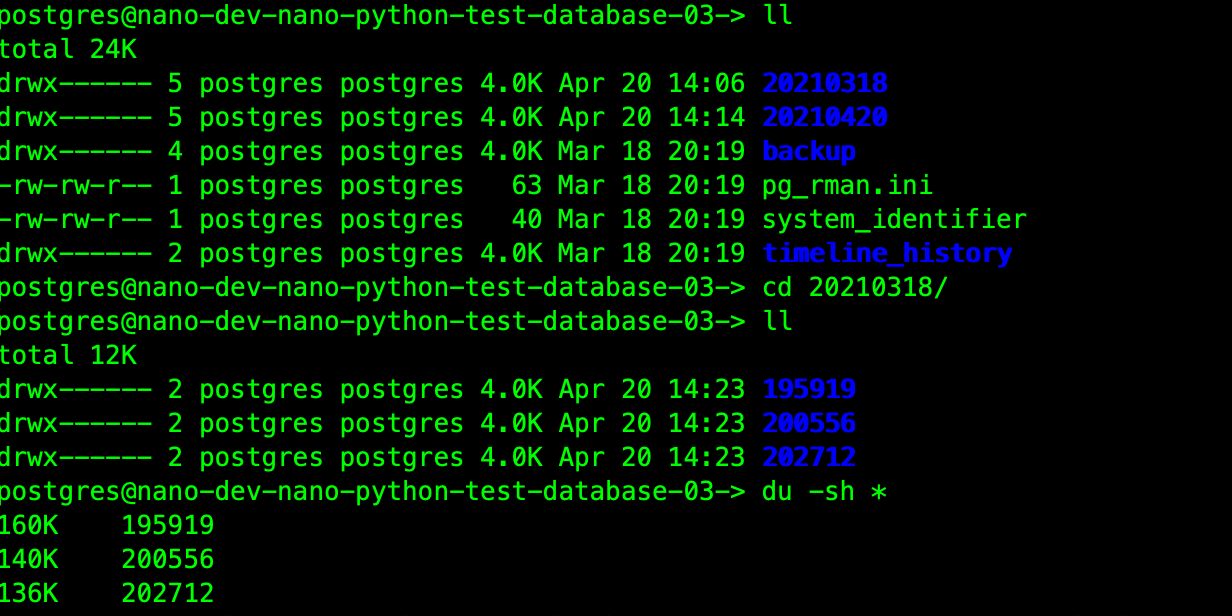1232x616 pixels.
Task: Select the 136K size beside 202712
Action: [x=30, y=593]
